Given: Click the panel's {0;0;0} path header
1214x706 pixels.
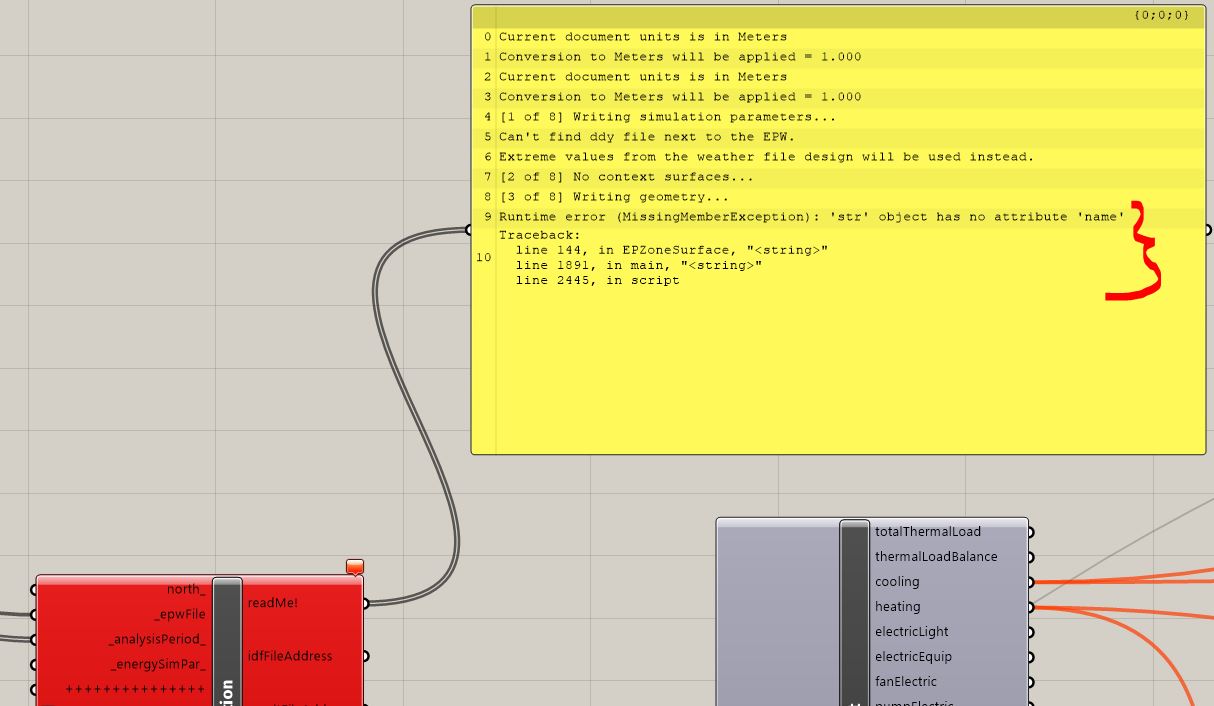Looking at the screenshot, I should point(1161,16).
